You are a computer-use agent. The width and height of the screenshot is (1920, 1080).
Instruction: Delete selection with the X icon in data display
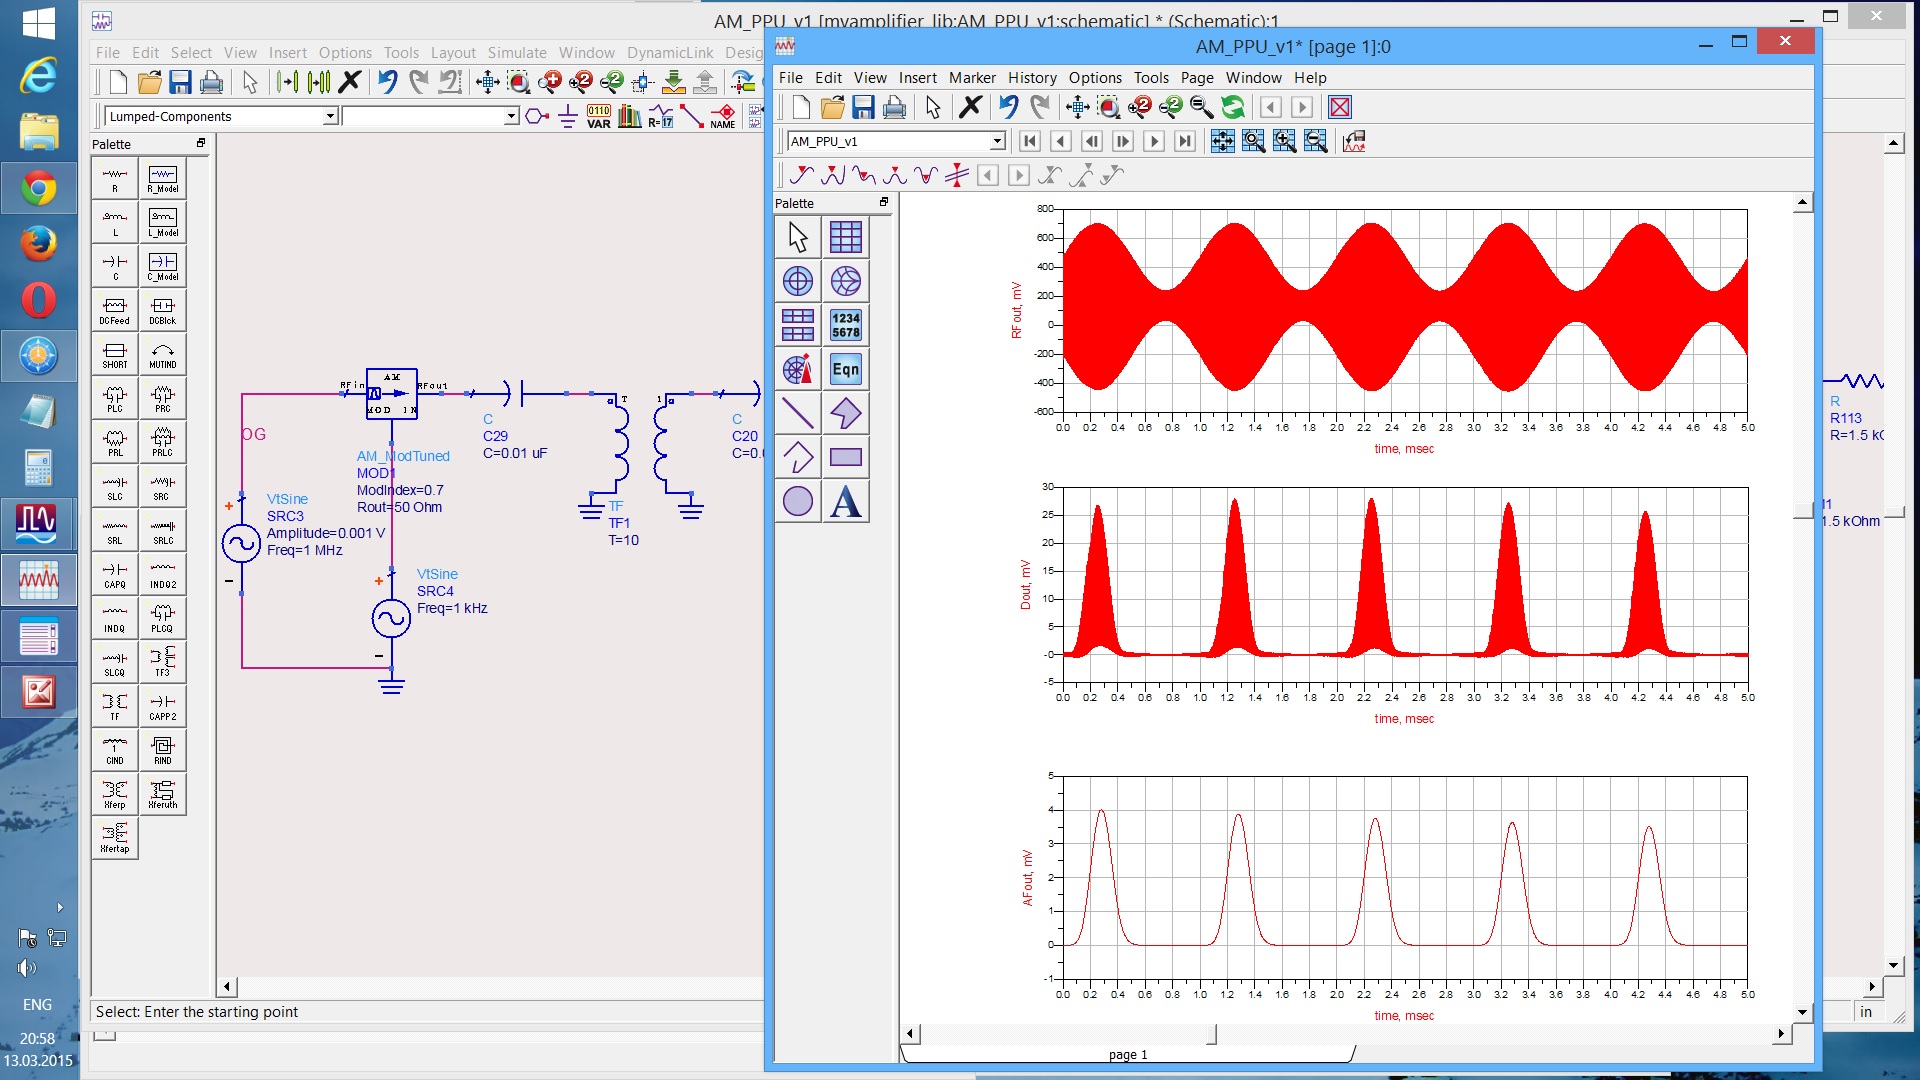970,107
